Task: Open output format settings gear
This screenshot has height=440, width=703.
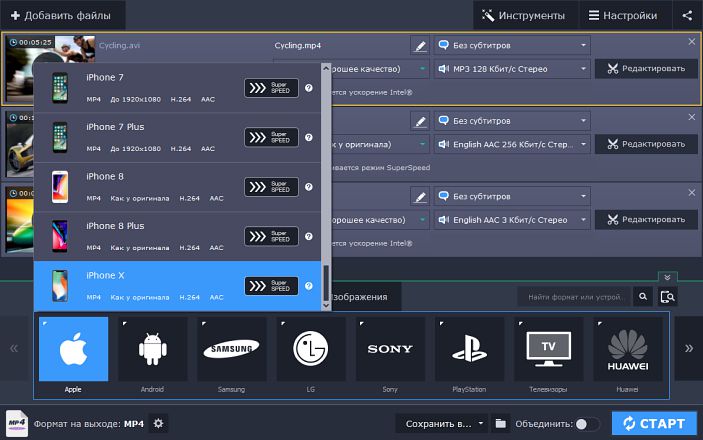Action: (158, 423)
